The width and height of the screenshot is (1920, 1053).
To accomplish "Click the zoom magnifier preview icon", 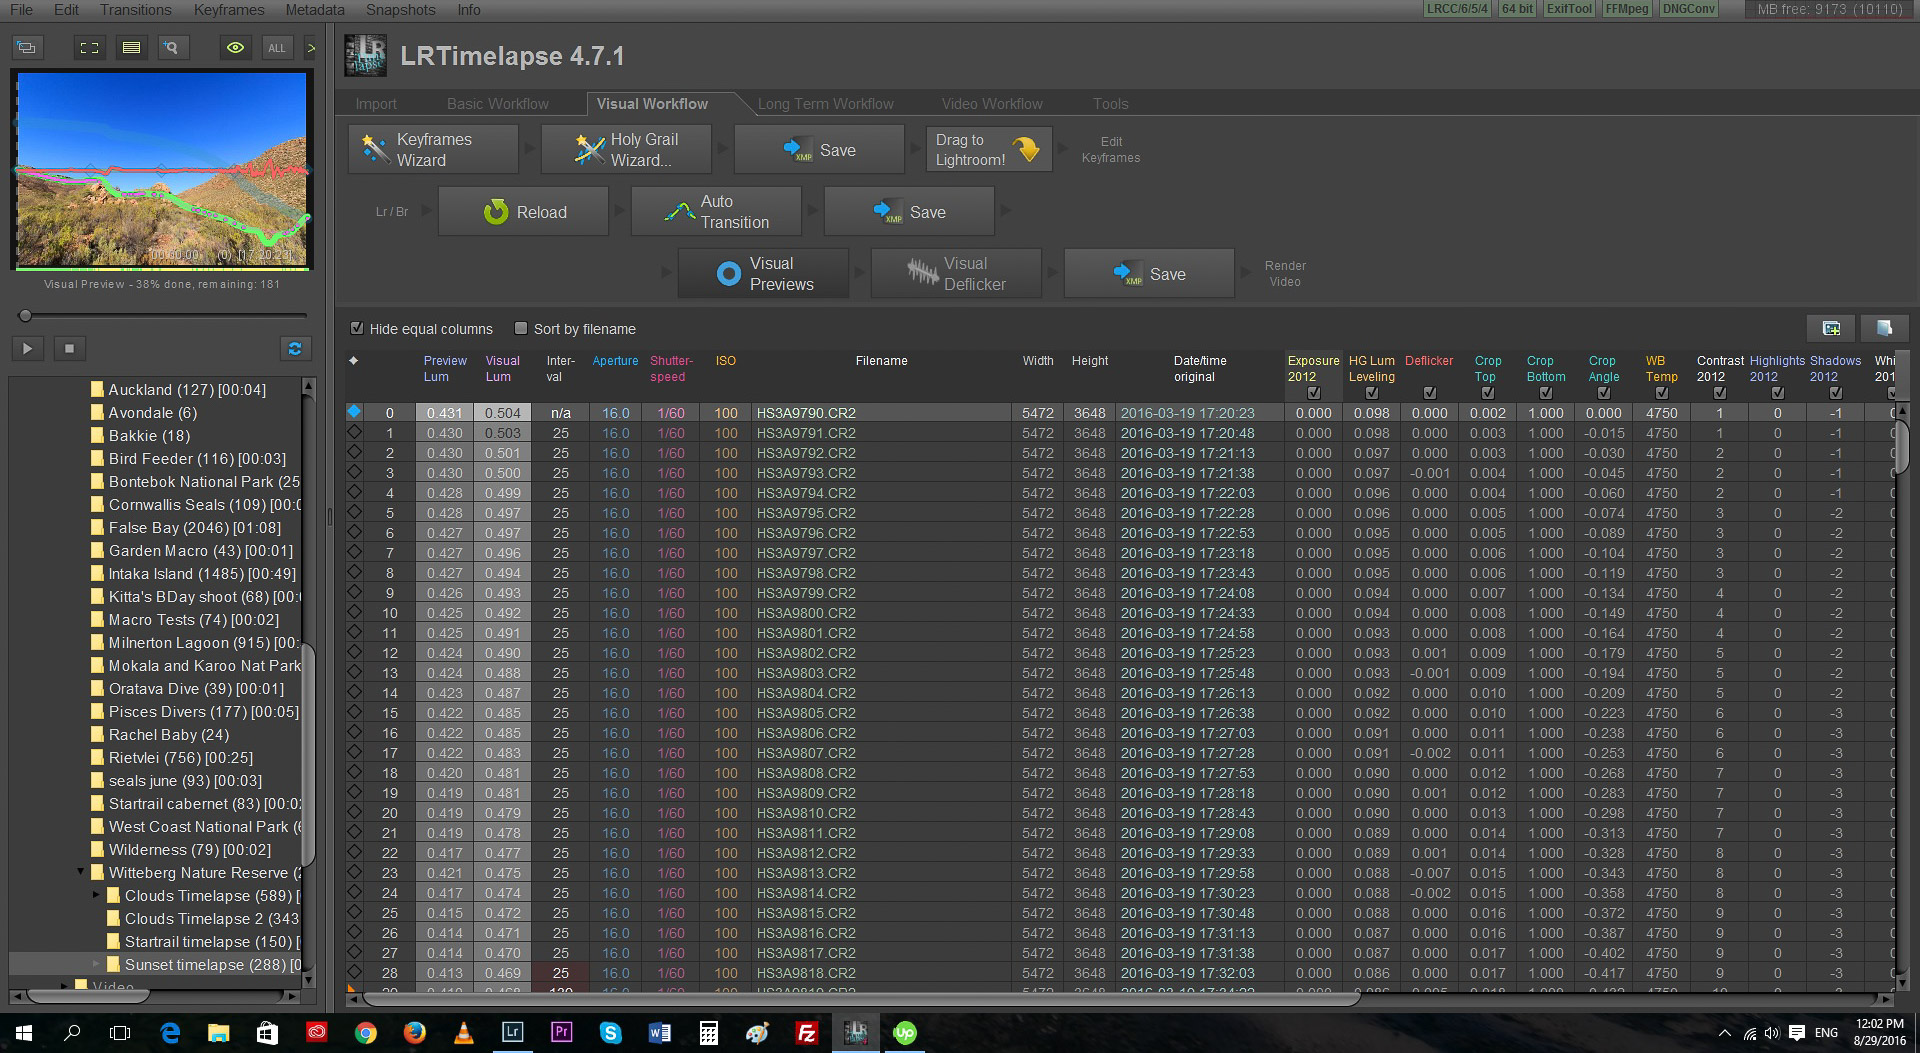I will click(172, 48).
